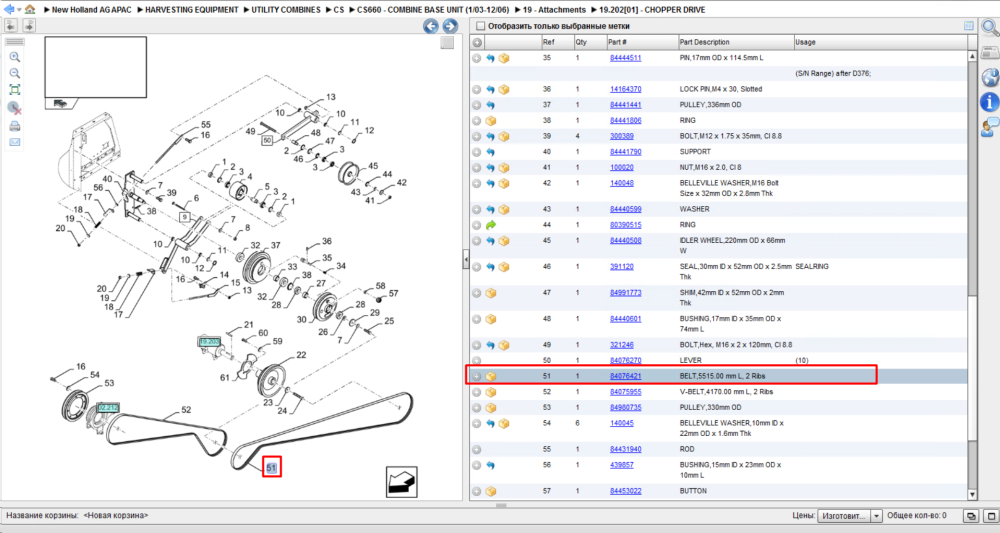
Task: Collapse the diagram panel splitter handle
Action: 466,259
